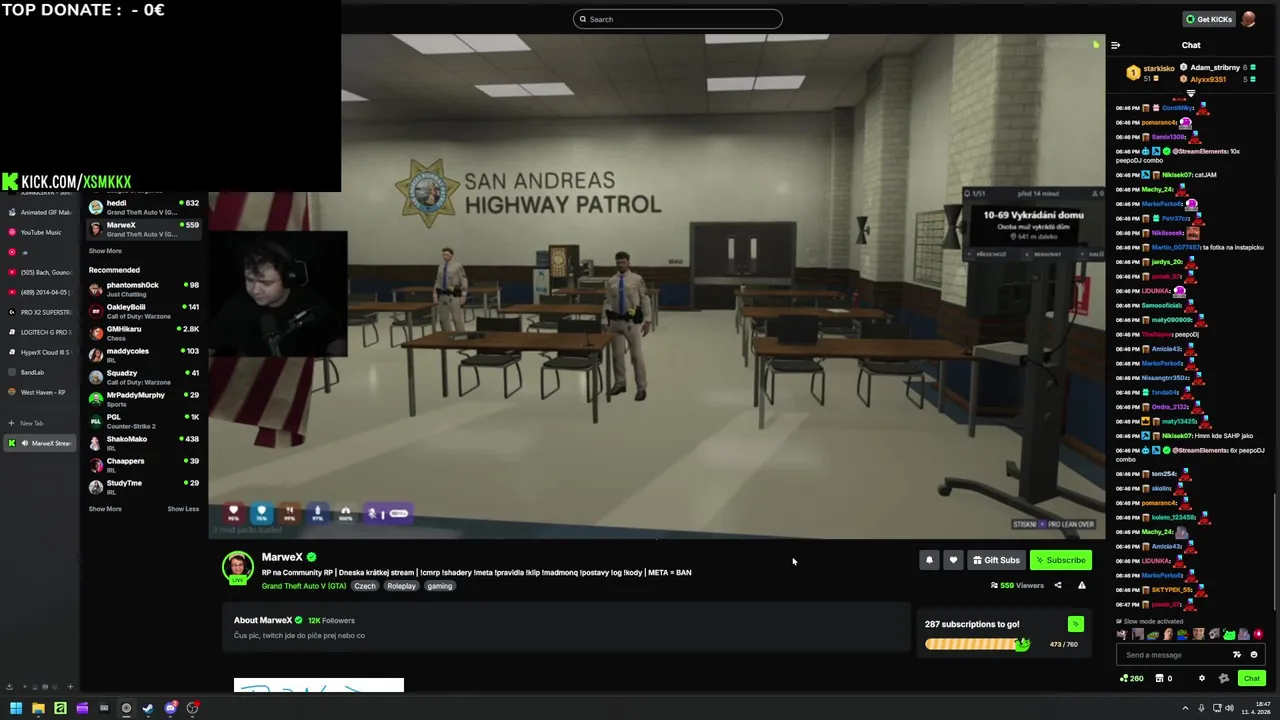Click the Gift Subs button
1280x720 pixels.
point(996,560)
